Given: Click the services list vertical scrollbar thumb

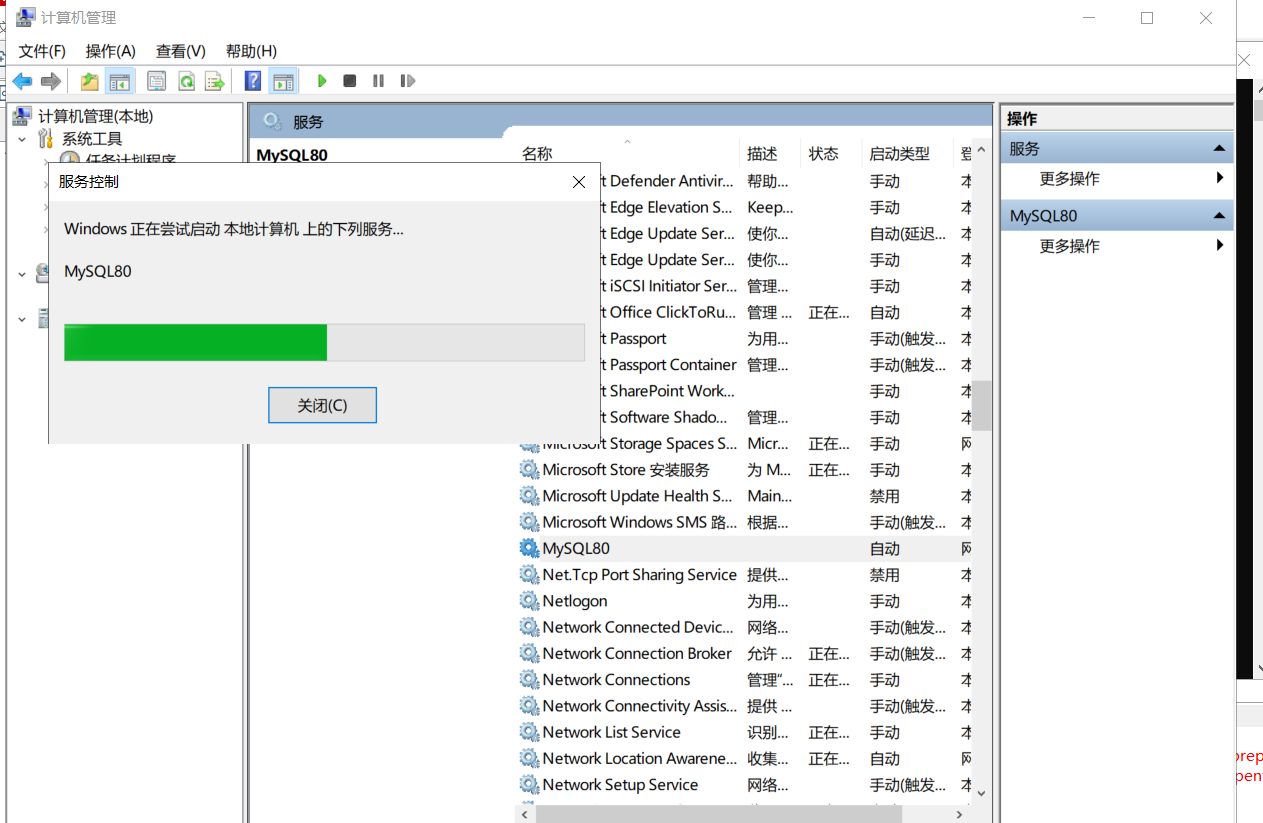Looking at the screenshot, I should click(x=982, y=405).
